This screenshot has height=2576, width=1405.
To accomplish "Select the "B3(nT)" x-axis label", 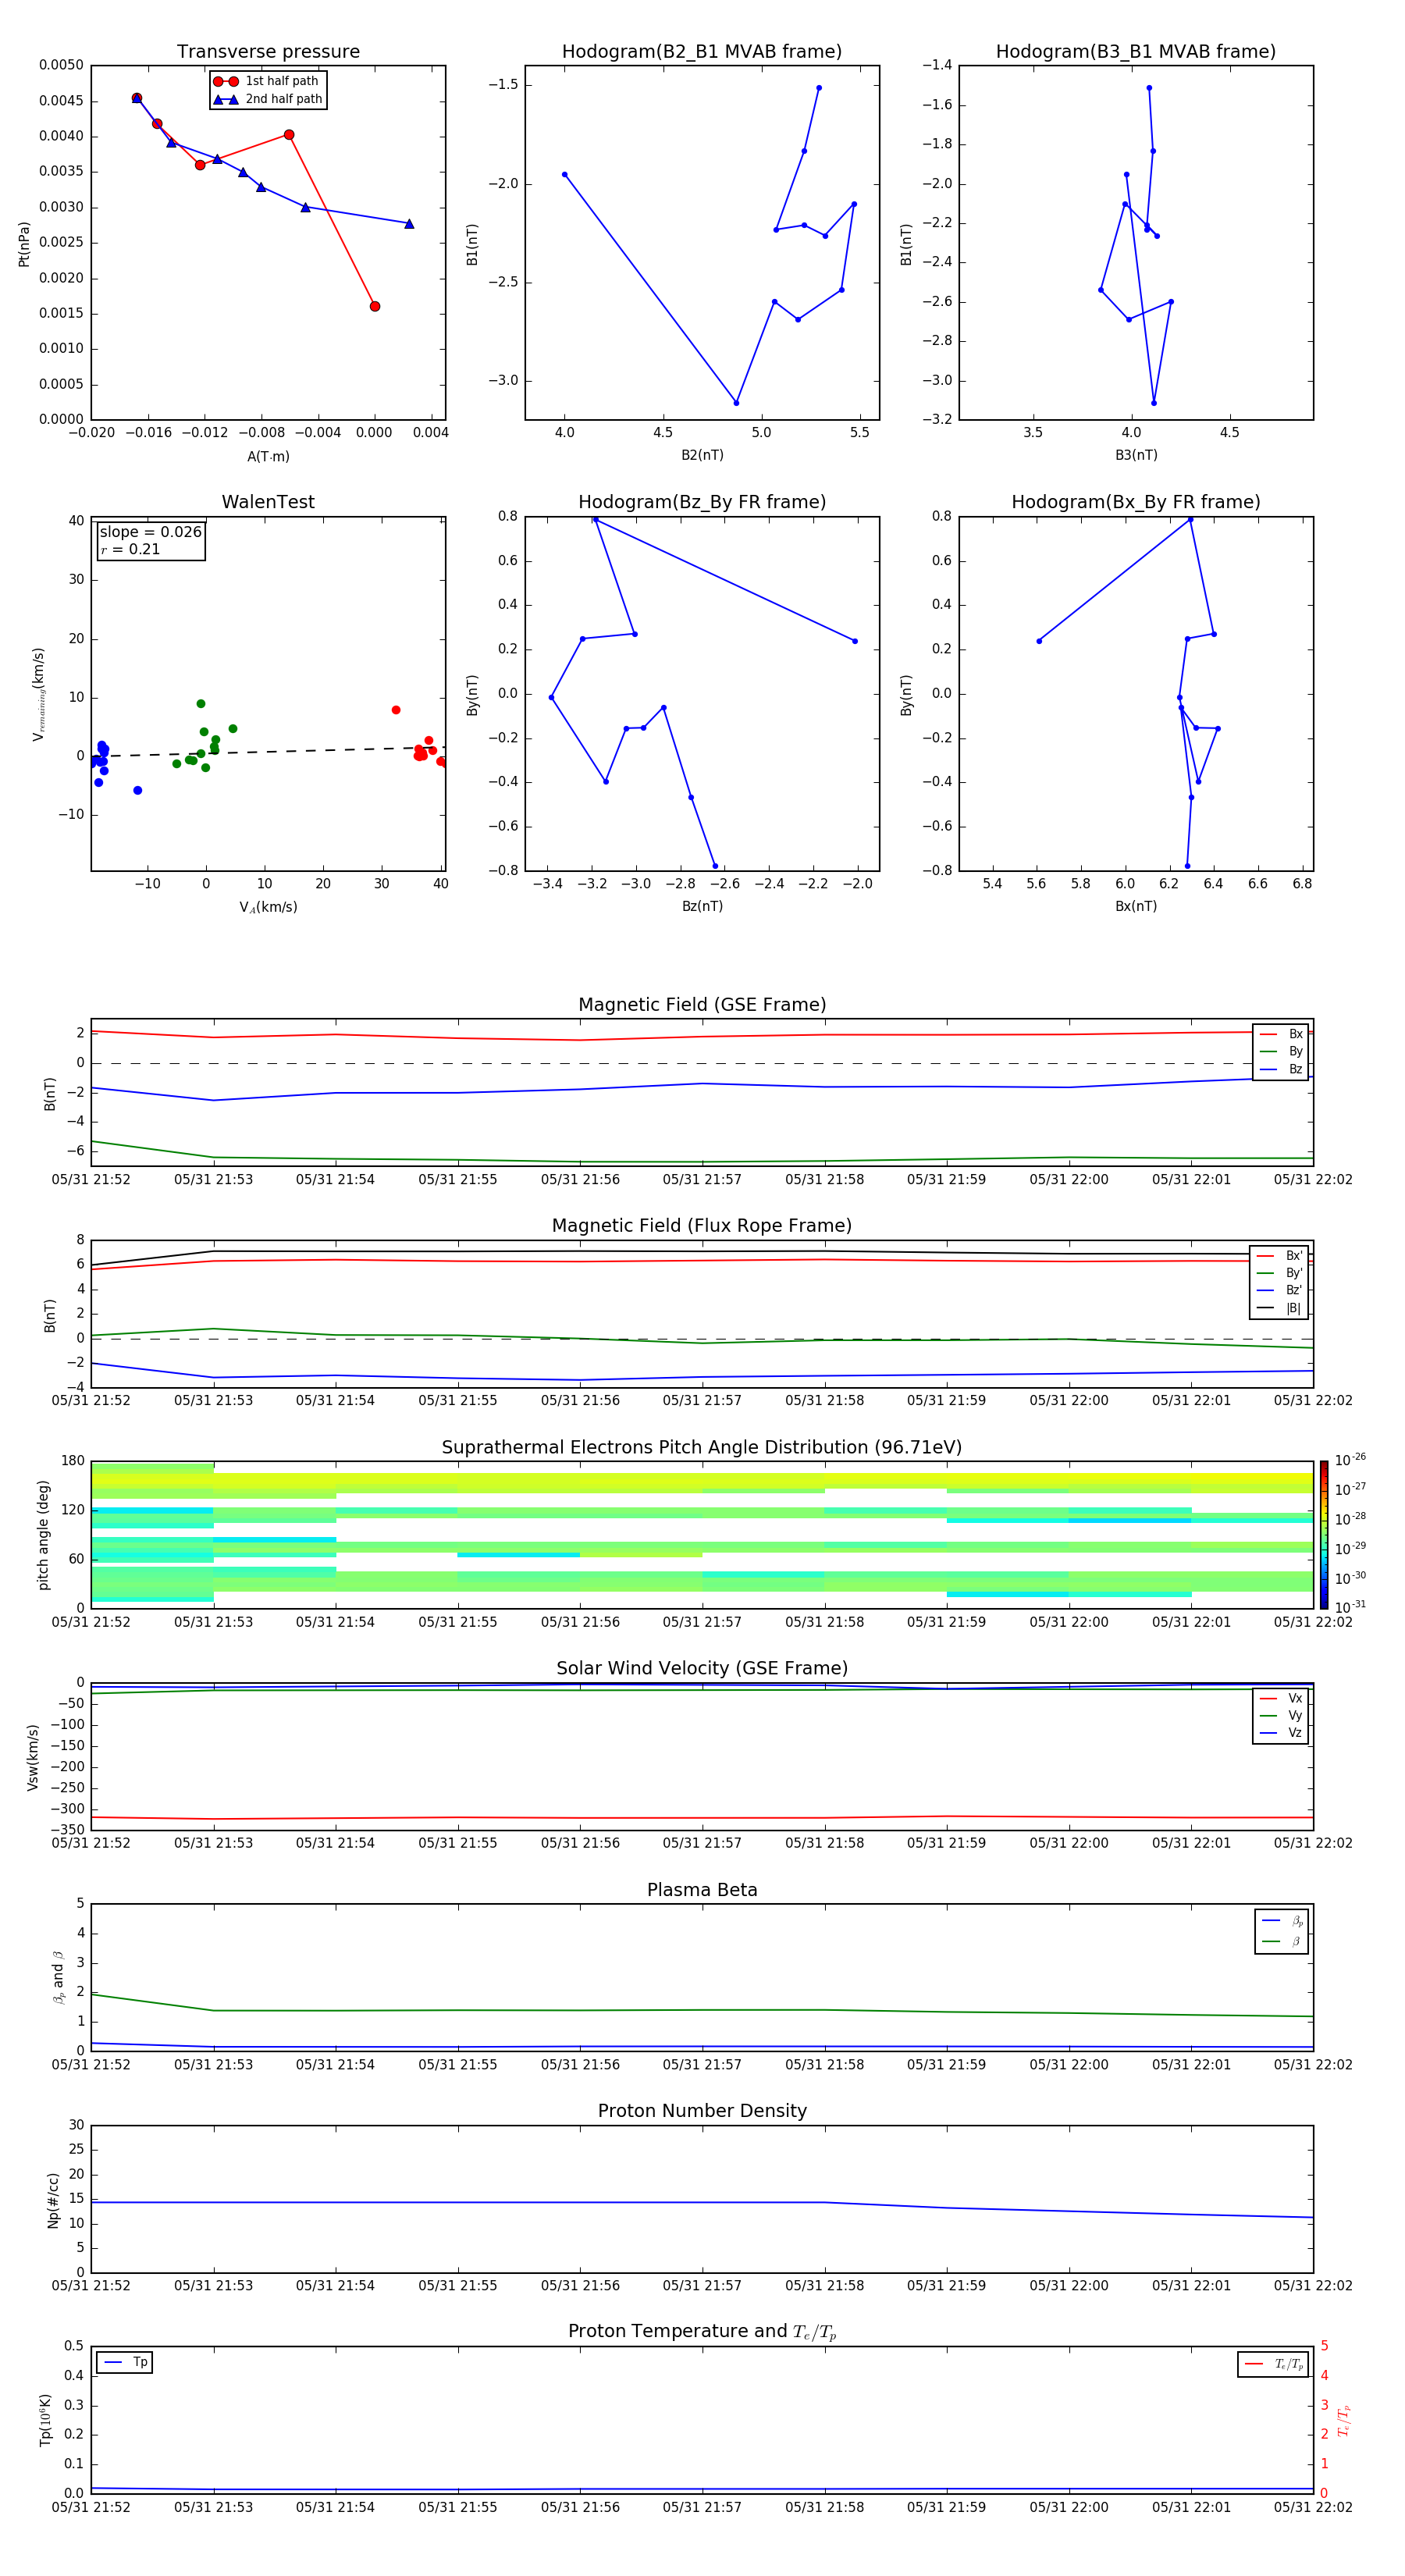I will 1136,456.
